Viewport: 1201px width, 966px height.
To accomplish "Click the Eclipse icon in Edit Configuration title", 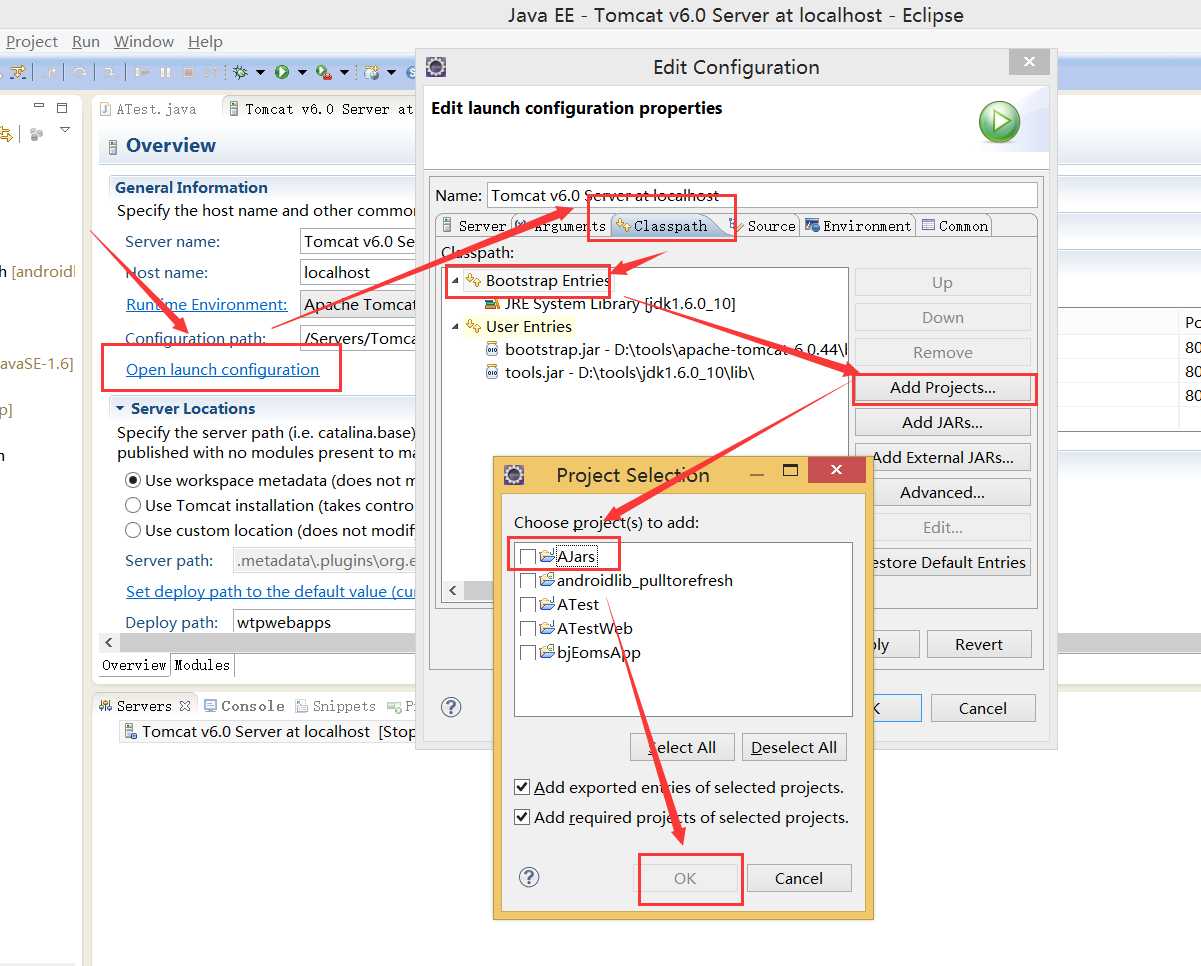I will click(435, 67).
